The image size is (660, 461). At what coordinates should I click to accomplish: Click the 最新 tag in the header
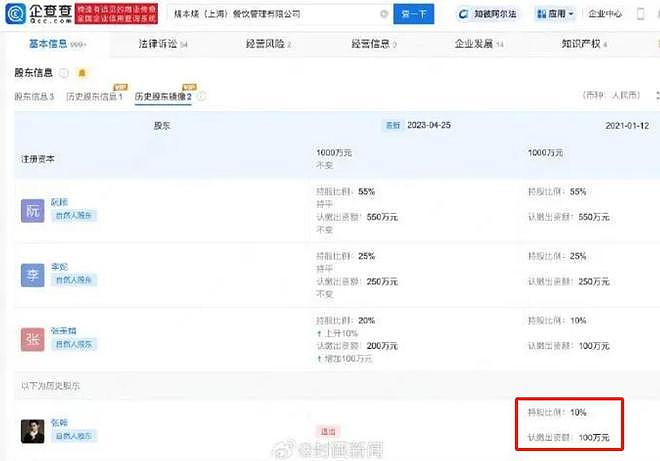392,125
